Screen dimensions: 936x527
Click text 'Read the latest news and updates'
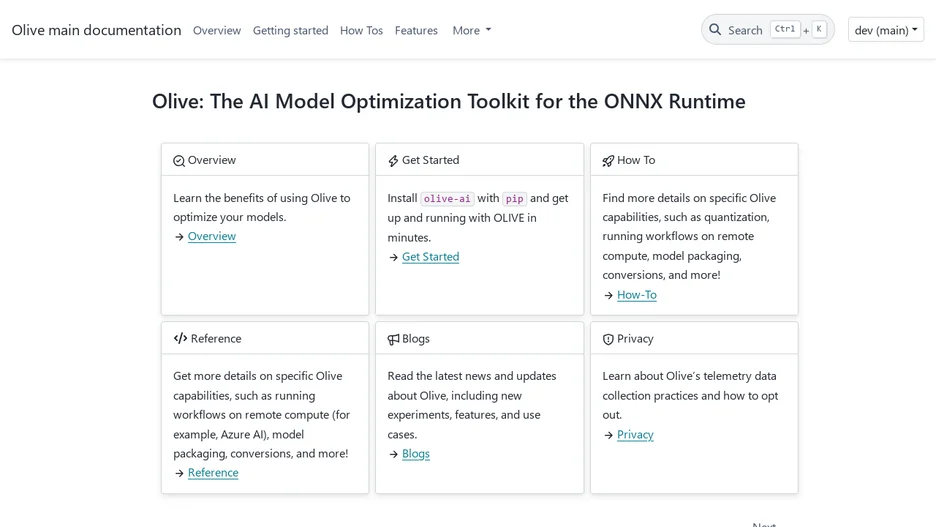472,376
